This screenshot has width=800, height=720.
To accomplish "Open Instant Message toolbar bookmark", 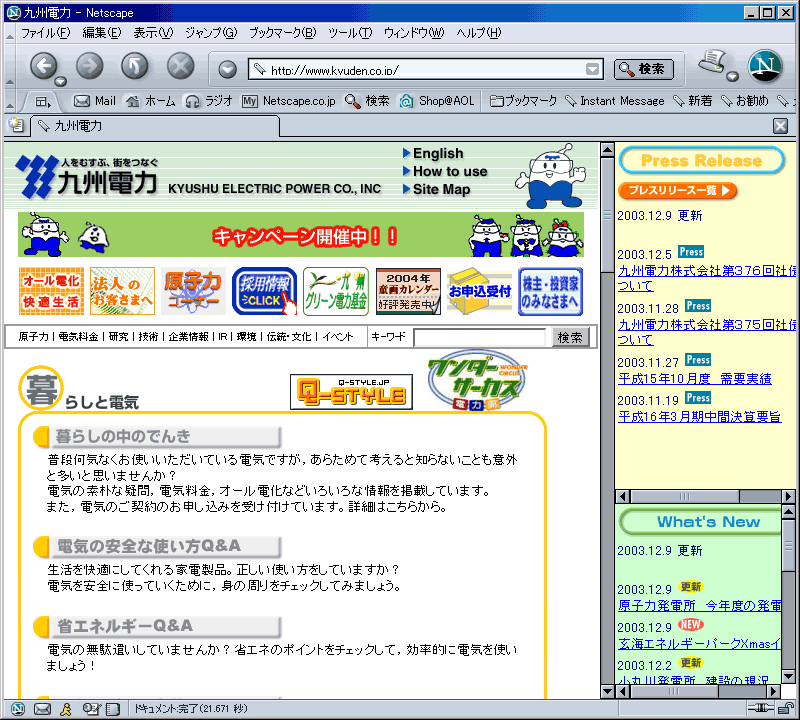I will [615, 101].
